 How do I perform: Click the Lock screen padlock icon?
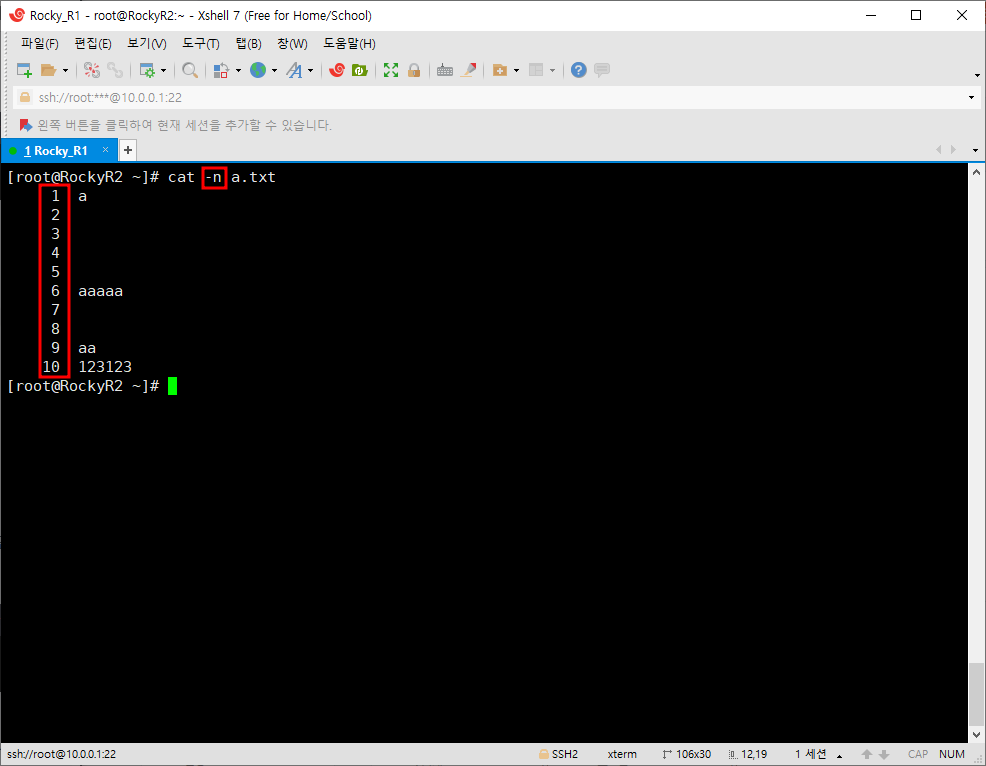pyautogui.click(x=414, y=70)
